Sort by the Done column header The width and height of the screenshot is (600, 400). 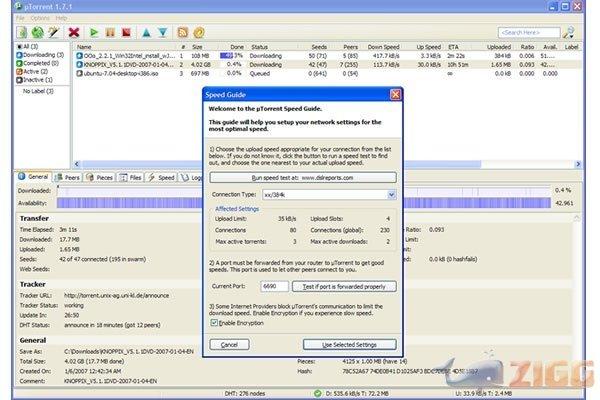[x=237, y=47]
